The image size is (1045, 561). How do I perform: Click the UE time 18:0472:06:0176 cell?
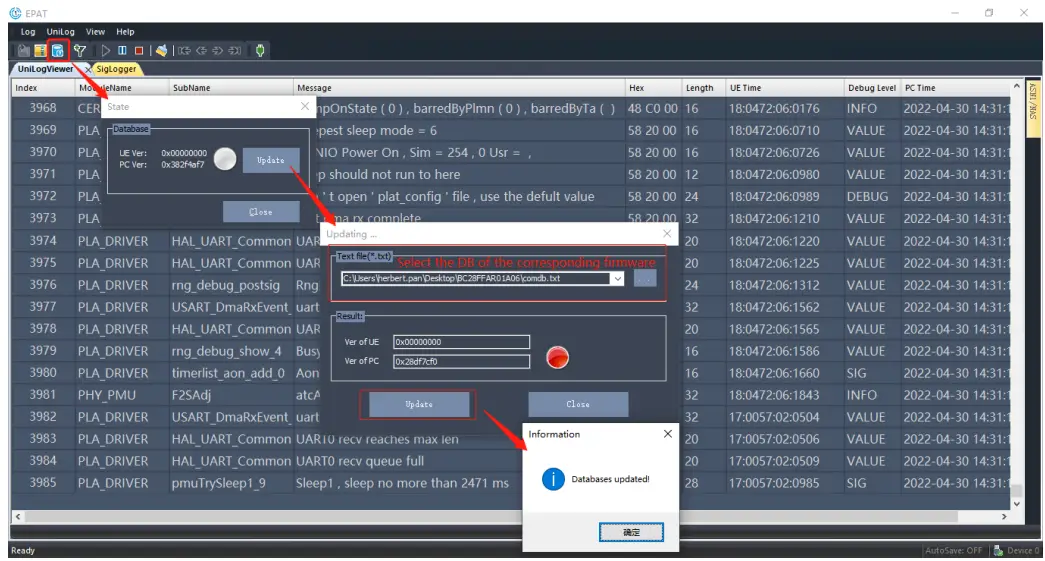[x=784, y=108]
